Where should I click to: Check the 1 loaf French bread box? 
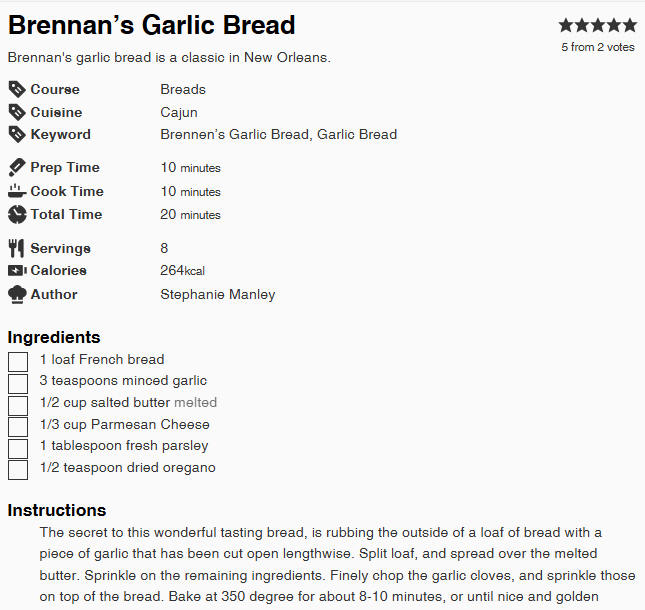[18, 362]
